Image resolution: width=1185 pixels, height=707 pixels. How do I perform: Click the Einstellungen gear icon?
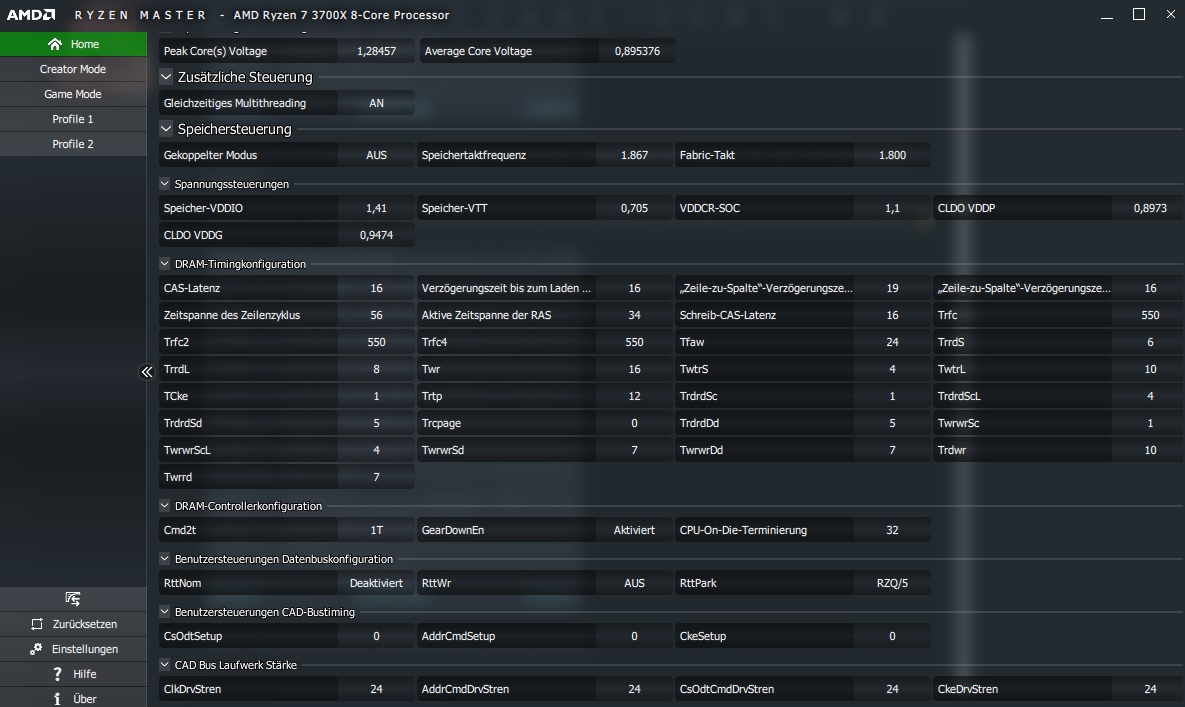(x=36, y=649)
